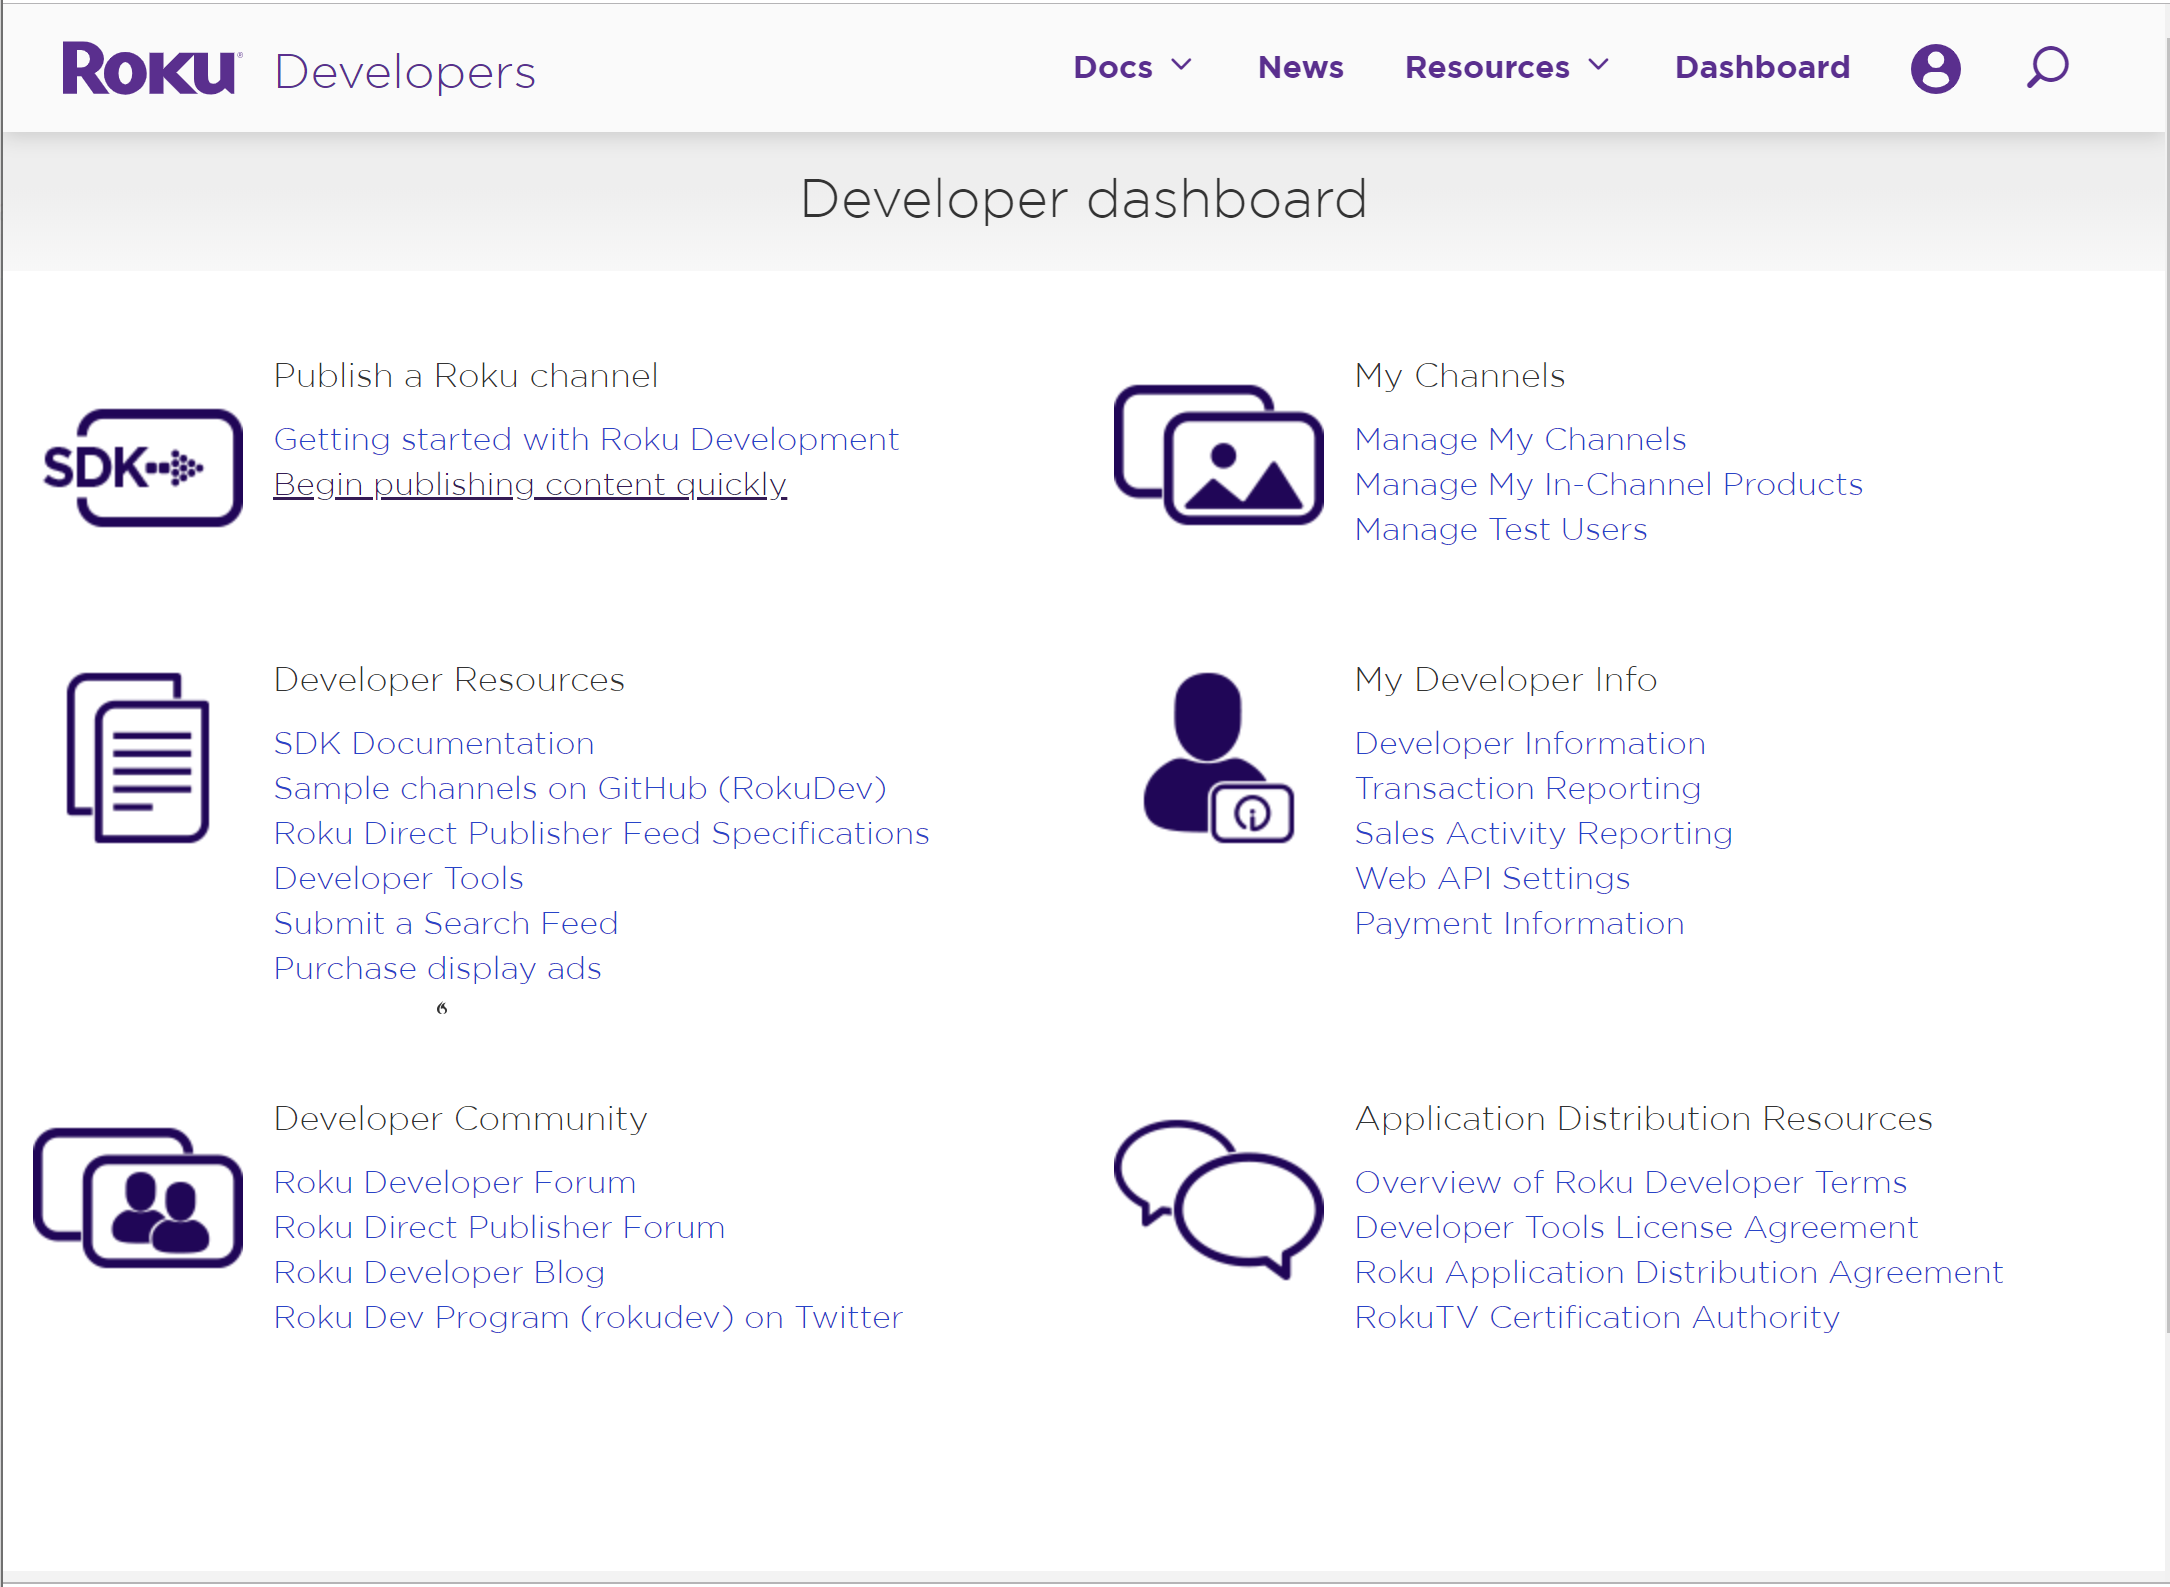This screenshot has width=2170, height=1587.
Task: Click the Distribution Resources speech bubbles icon
Action: (x=1218, y=1199)
